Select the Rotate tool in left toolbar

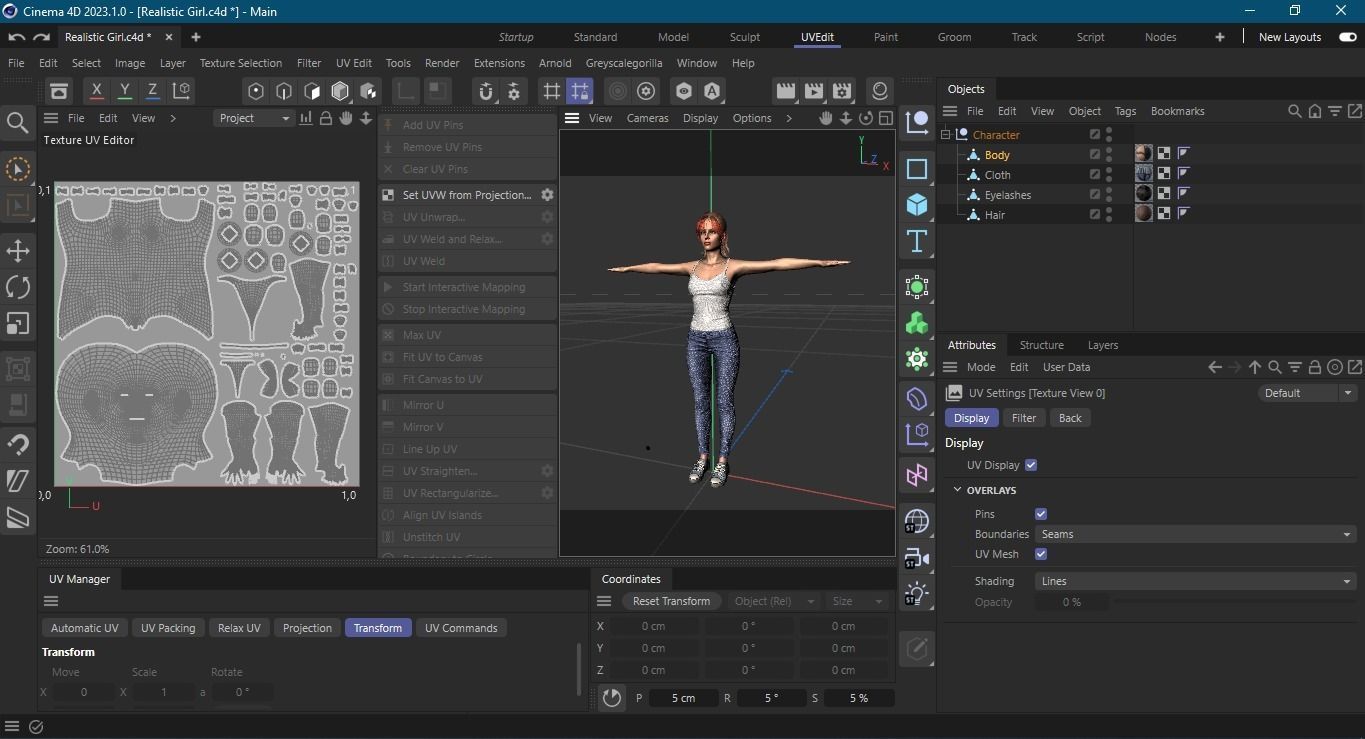[x=18, y=287]
